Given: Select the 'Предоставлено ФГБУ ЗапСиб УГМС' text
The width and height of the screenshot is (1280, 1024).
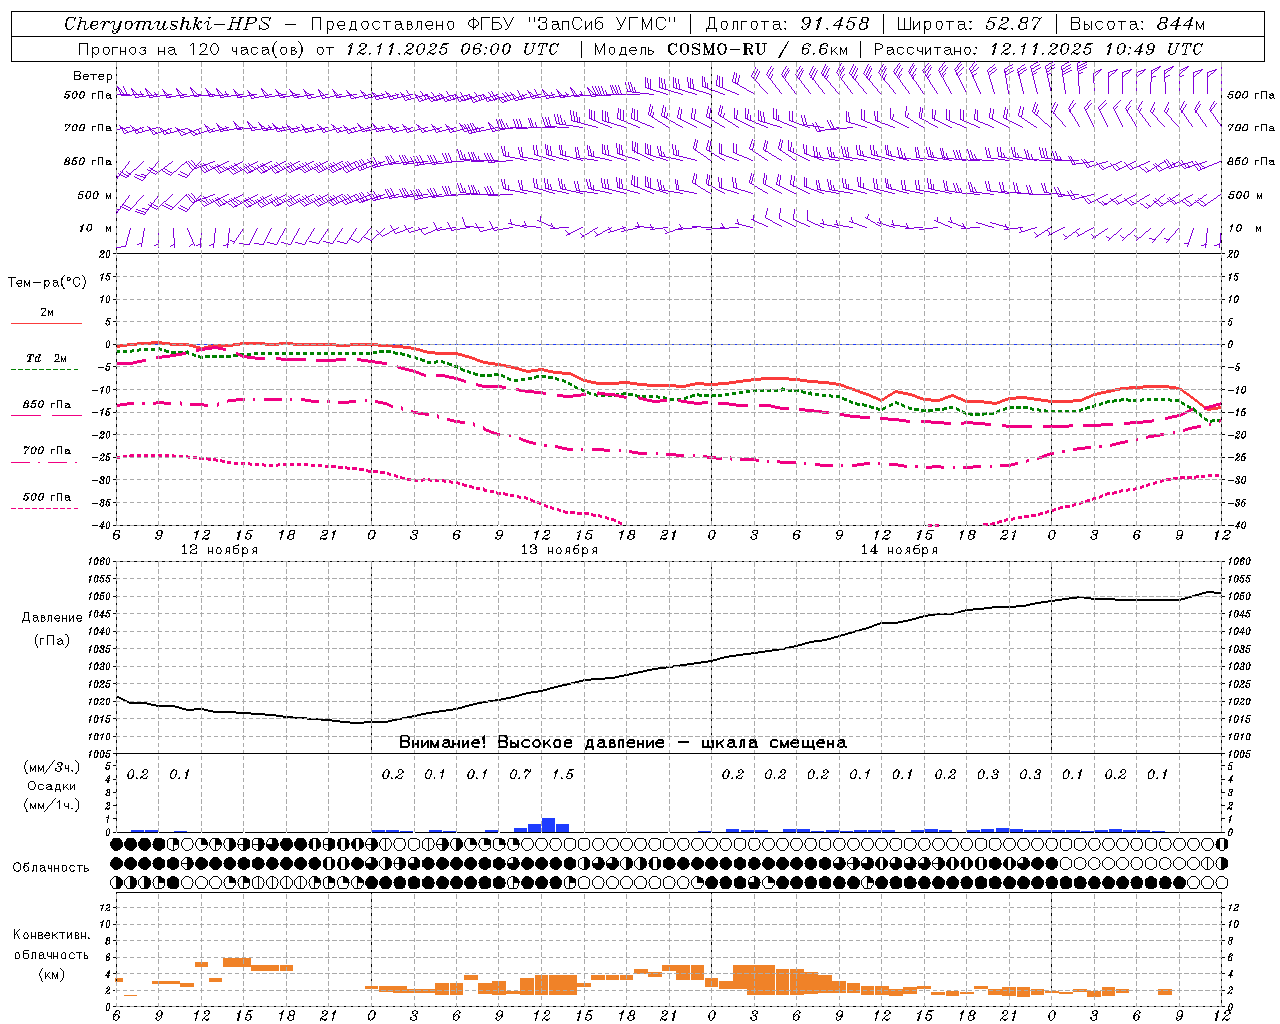Looking at the screenshot, I should click(x=493, y=24).
